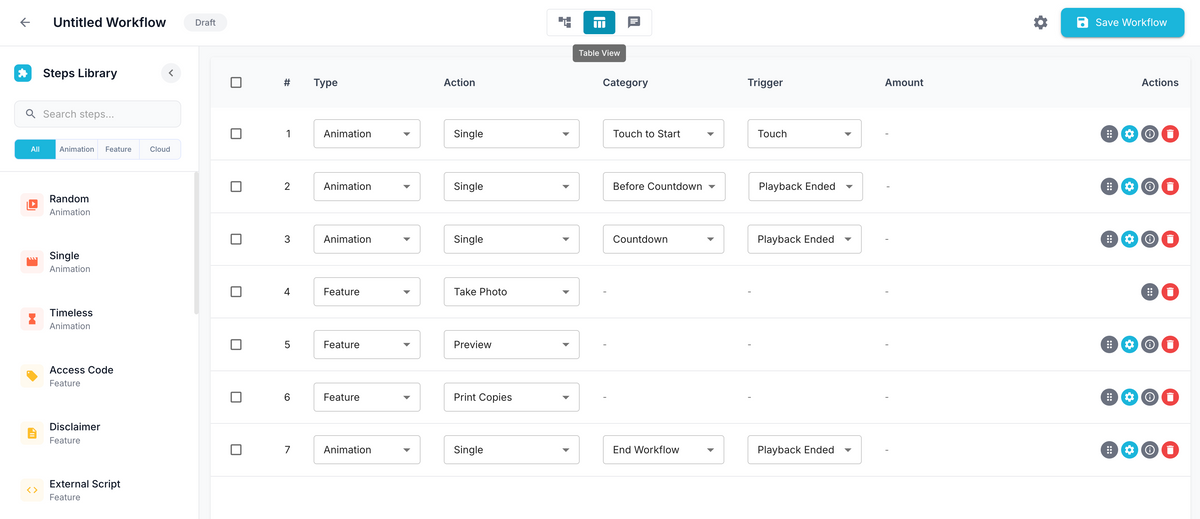Screen dimensions: 1200x519
Task: Collapse the Steps Library panel
Action: (x=171, y=73)
